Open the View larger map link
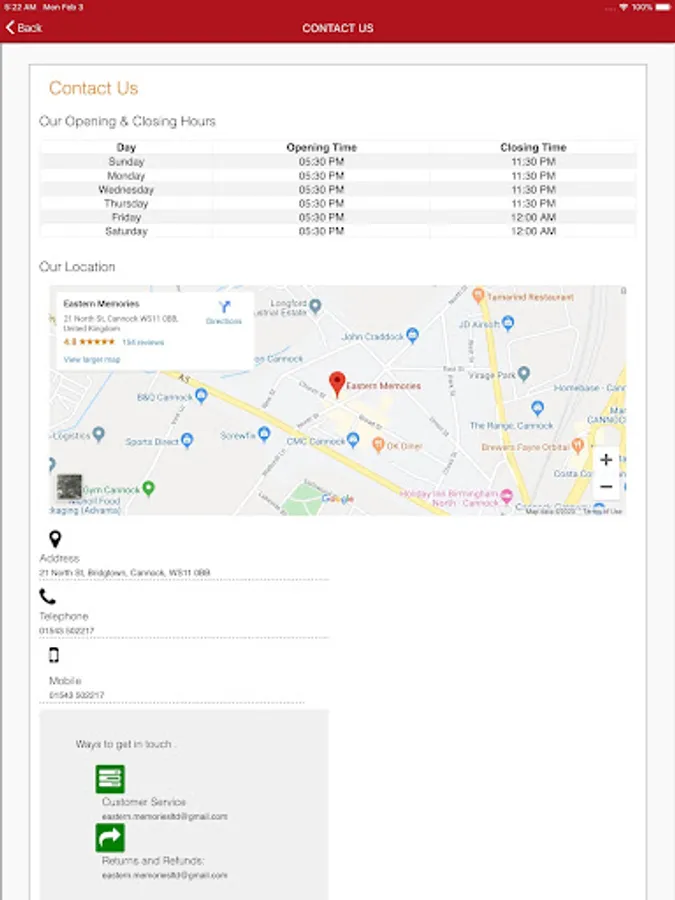Image resolution: width=675 pixels, height=900 pixels. (x=92, y=359)
